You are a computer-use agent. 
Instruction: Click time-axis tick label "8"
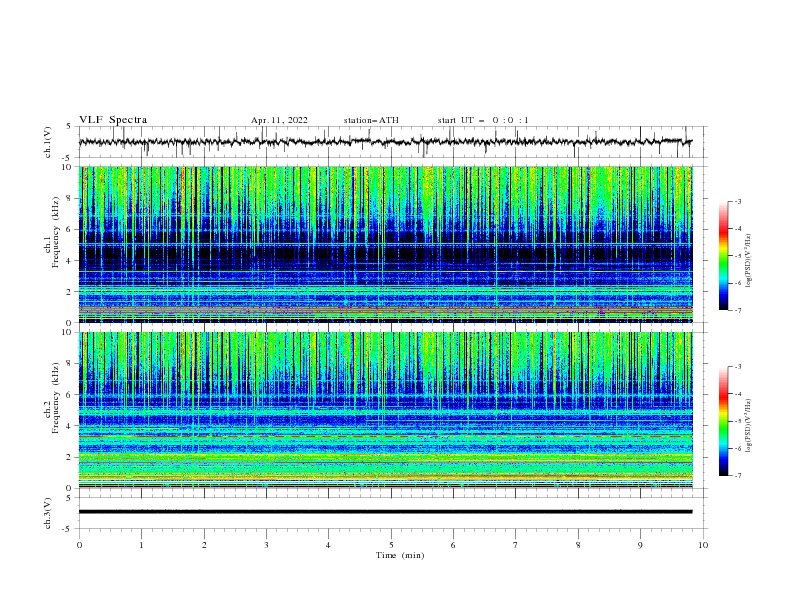click(x=578, y=545)
